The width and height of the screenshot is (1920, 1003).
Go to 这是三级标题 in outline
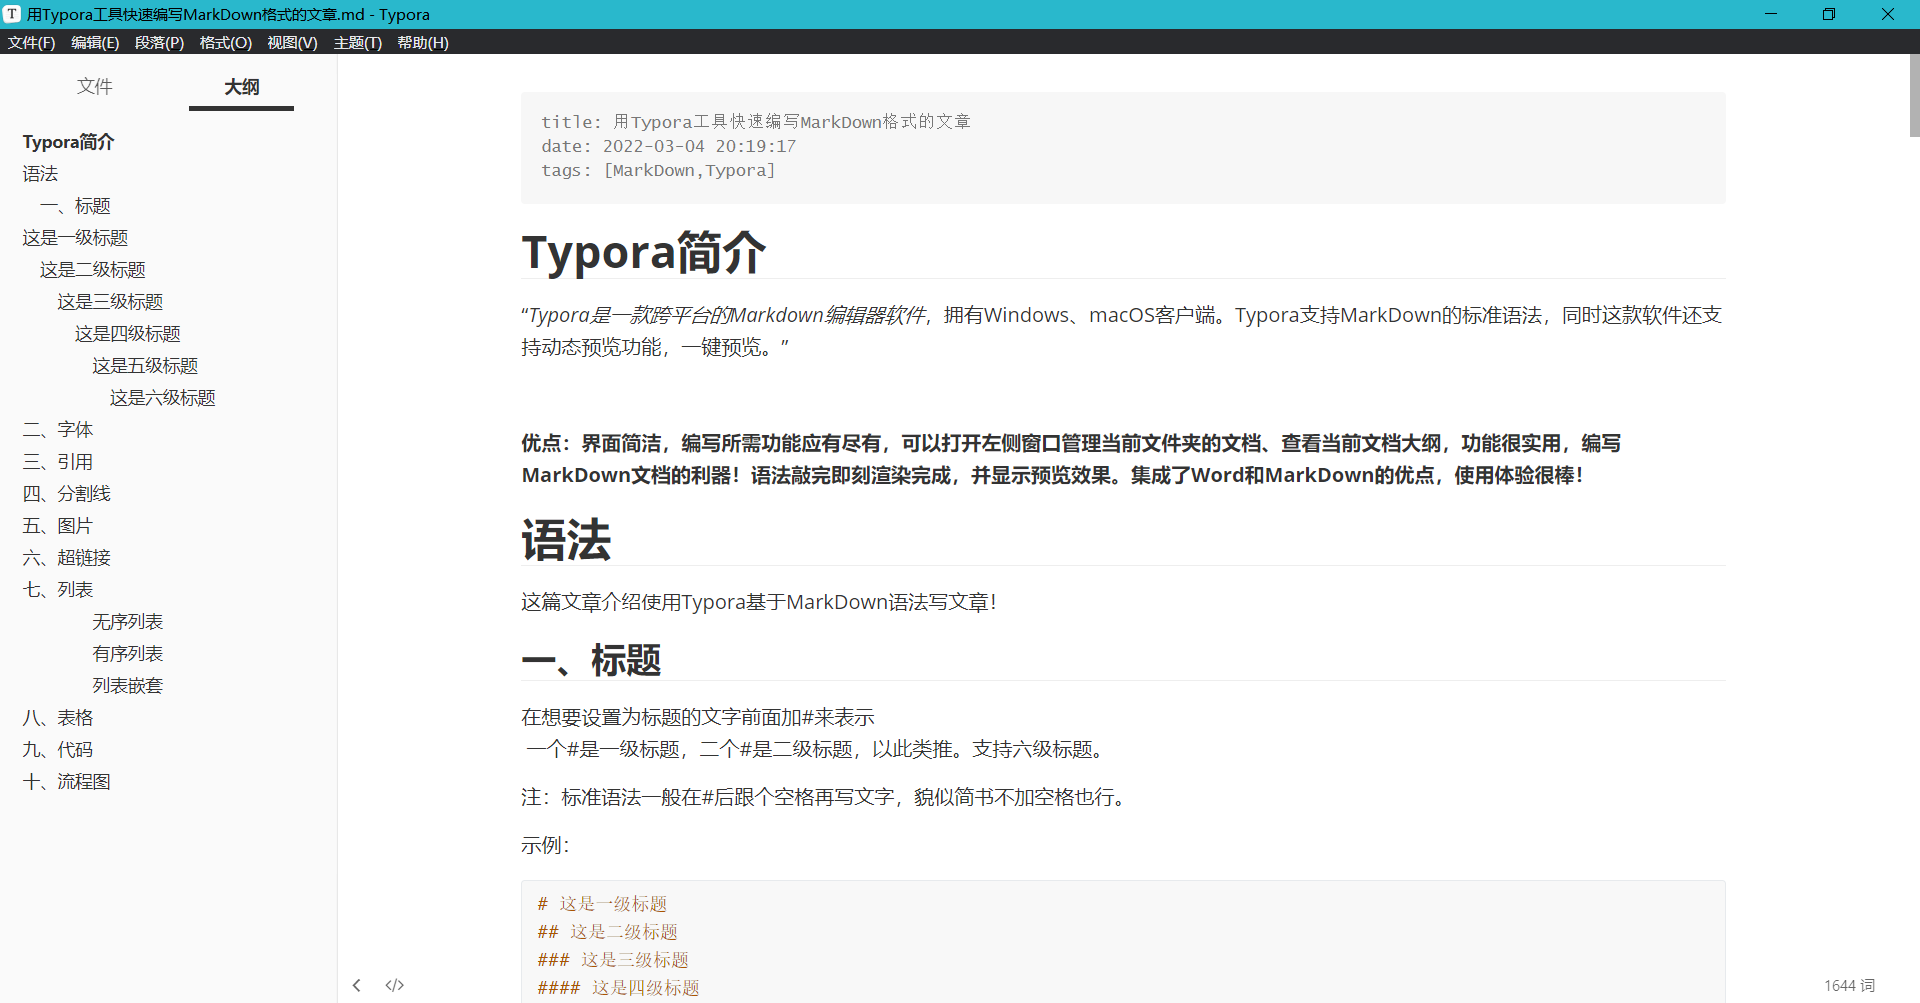[110, 302]
